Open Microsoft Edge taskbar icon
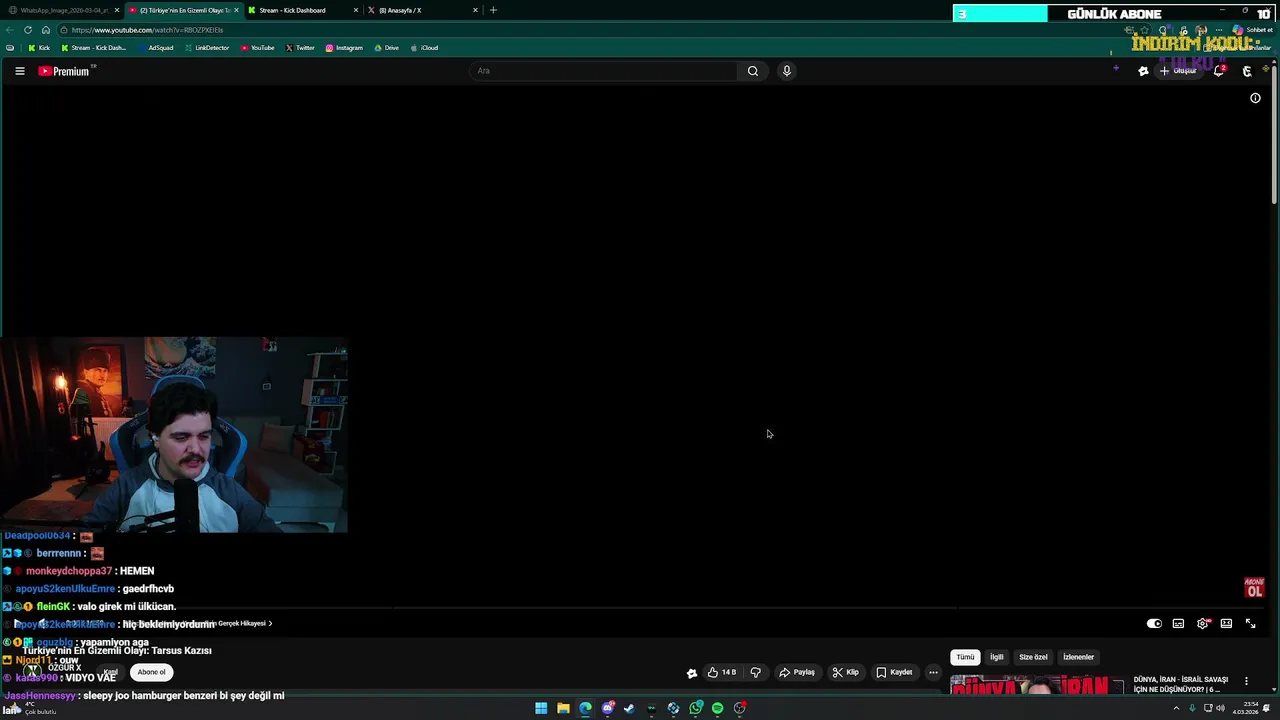1280x720 pixels. (x=585, y=708)
